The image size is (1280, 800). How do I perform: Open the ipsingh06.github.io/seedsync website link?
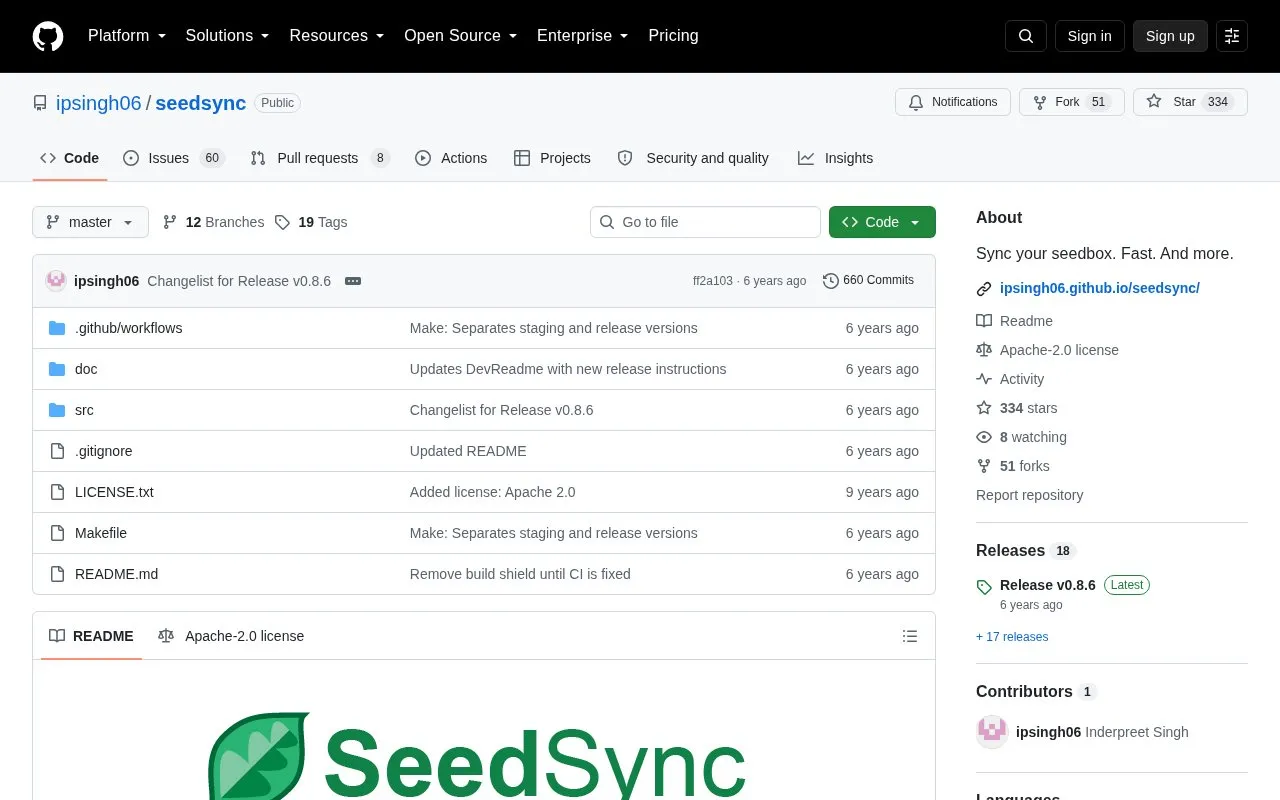tap(1100, 288)
